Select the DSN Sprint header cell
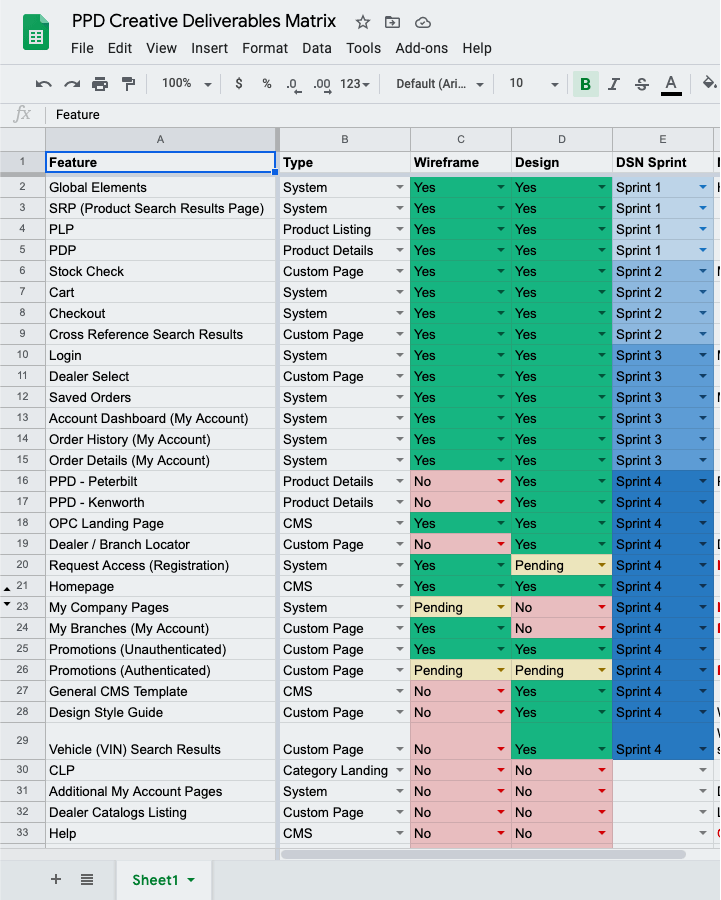 click(x=662, y=162)
